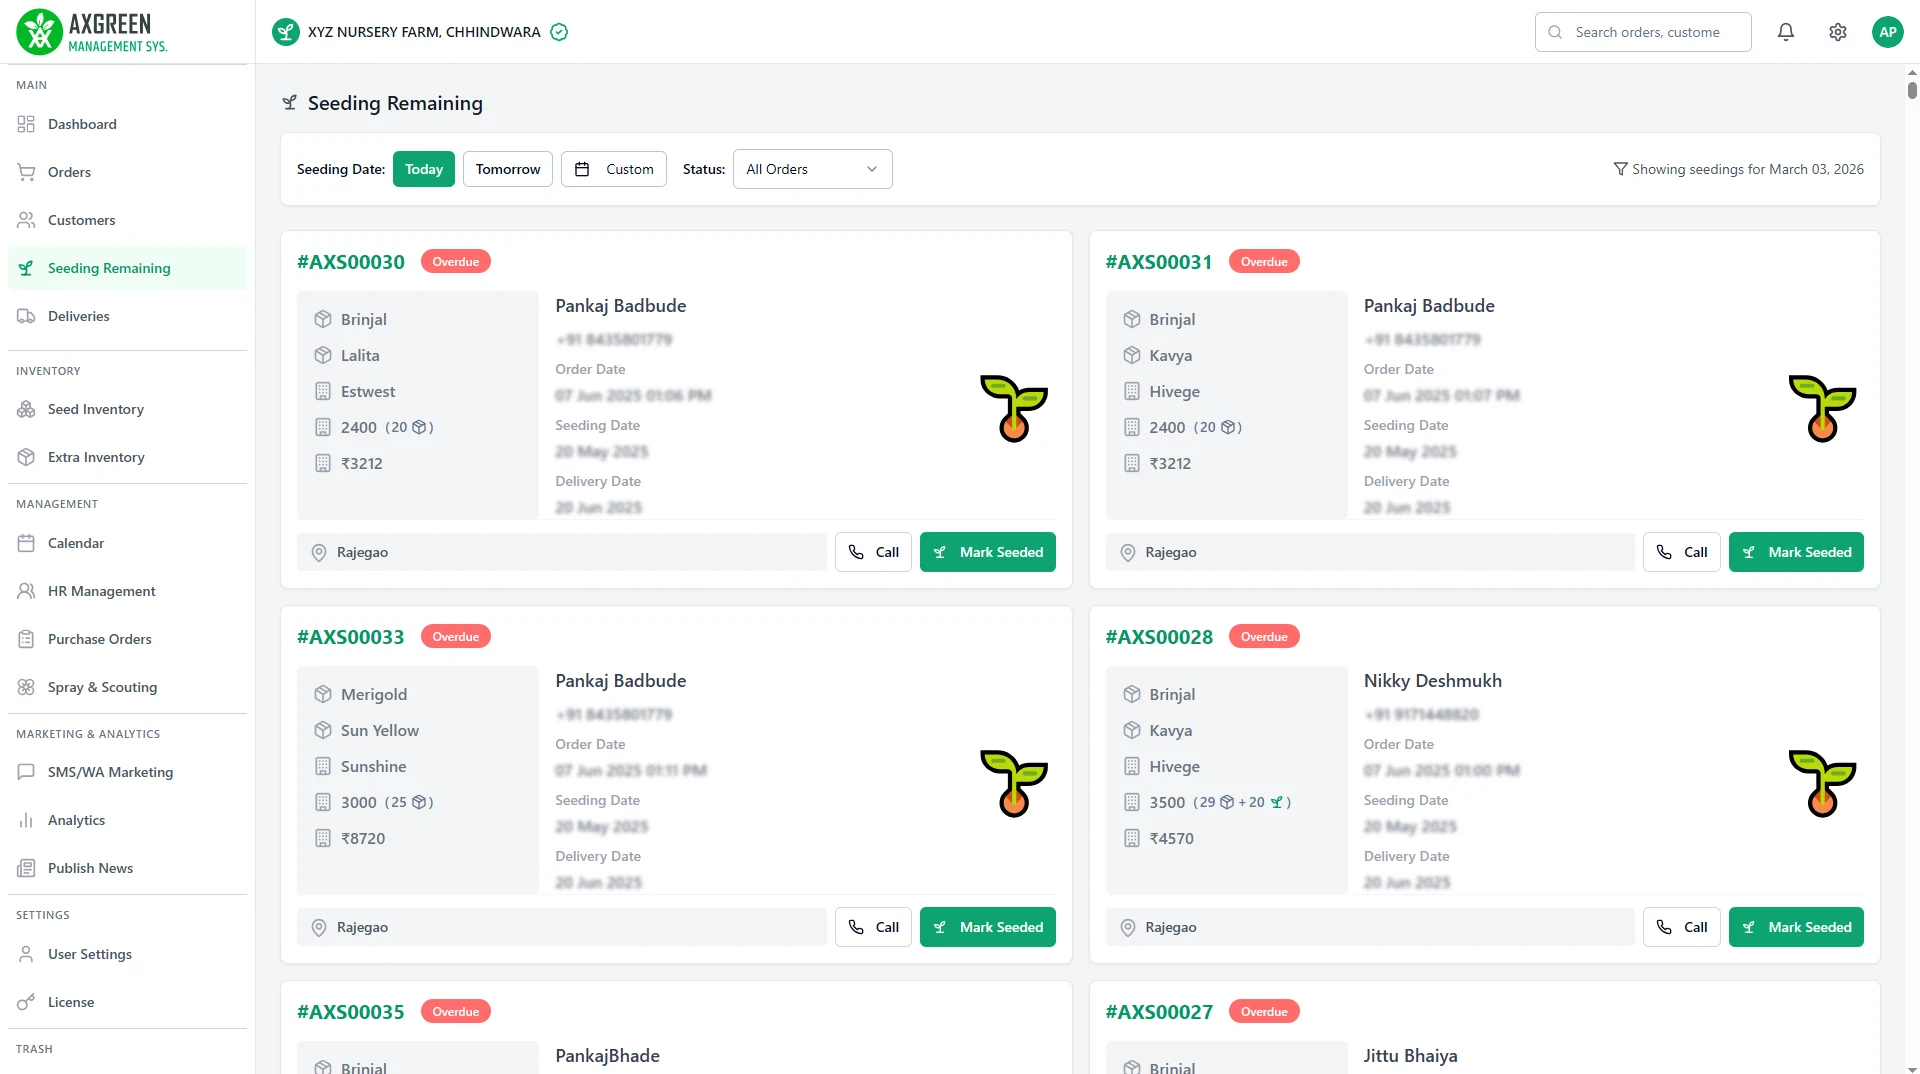
Task: Open the Seed Inventory menu item
Action: (95, 409)
